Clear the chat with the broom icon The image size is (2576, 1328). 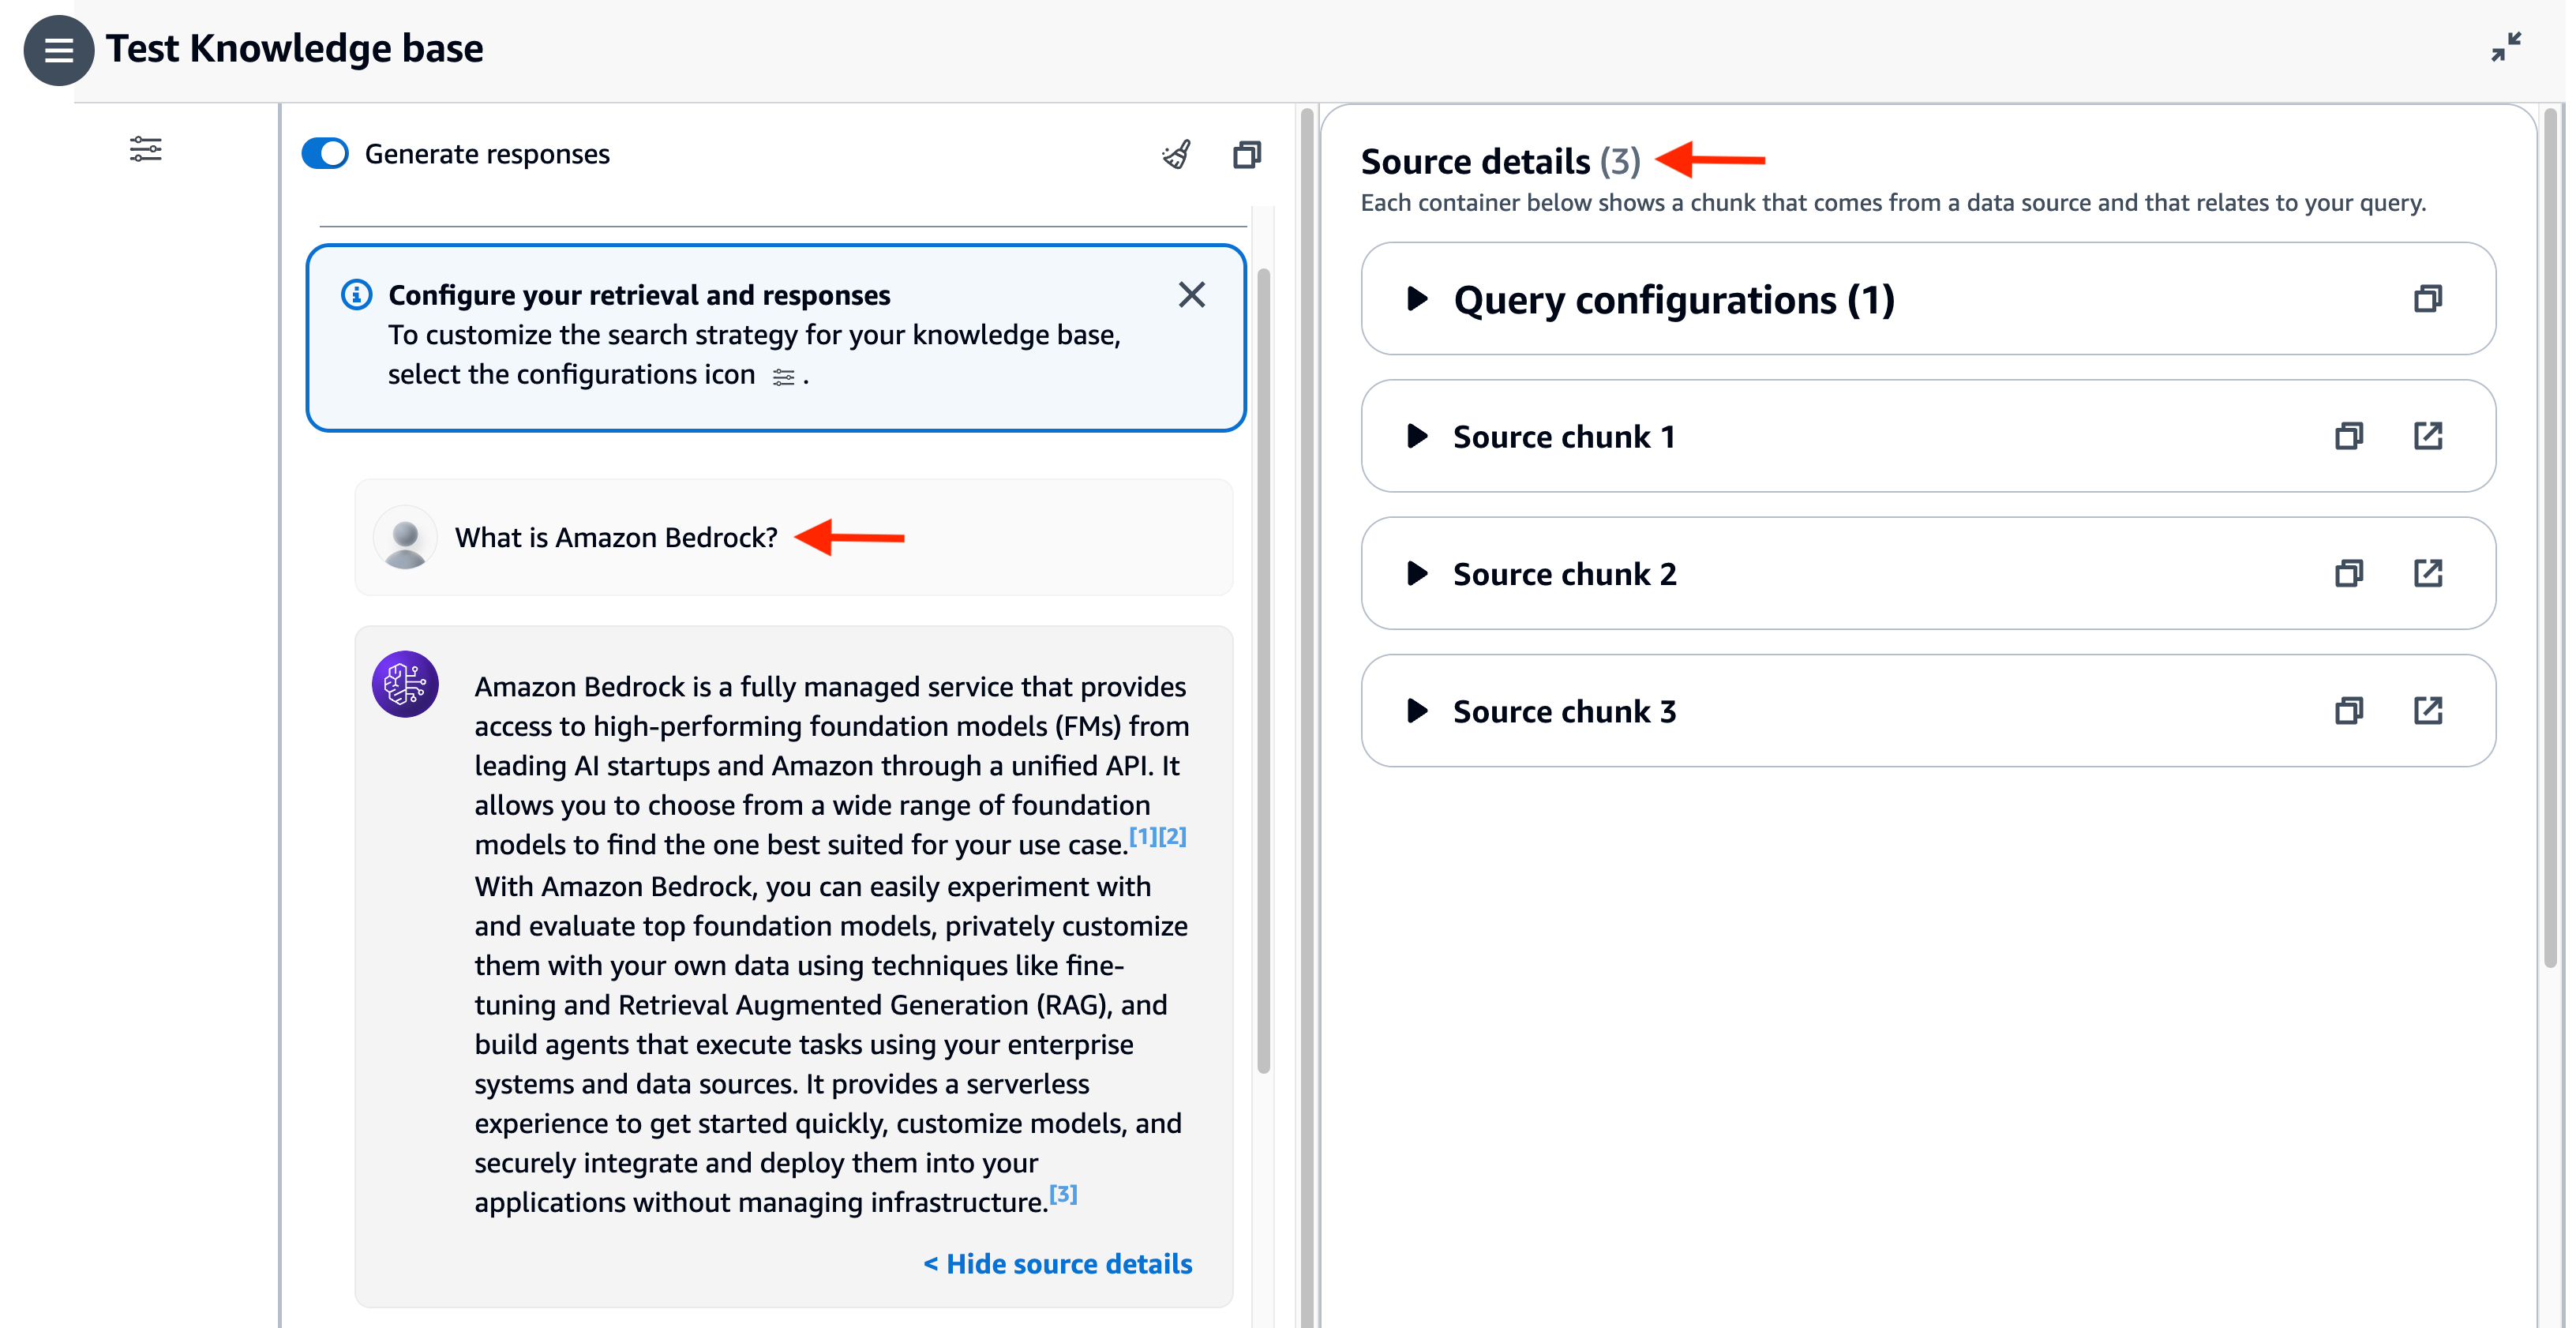(1176, 155)
